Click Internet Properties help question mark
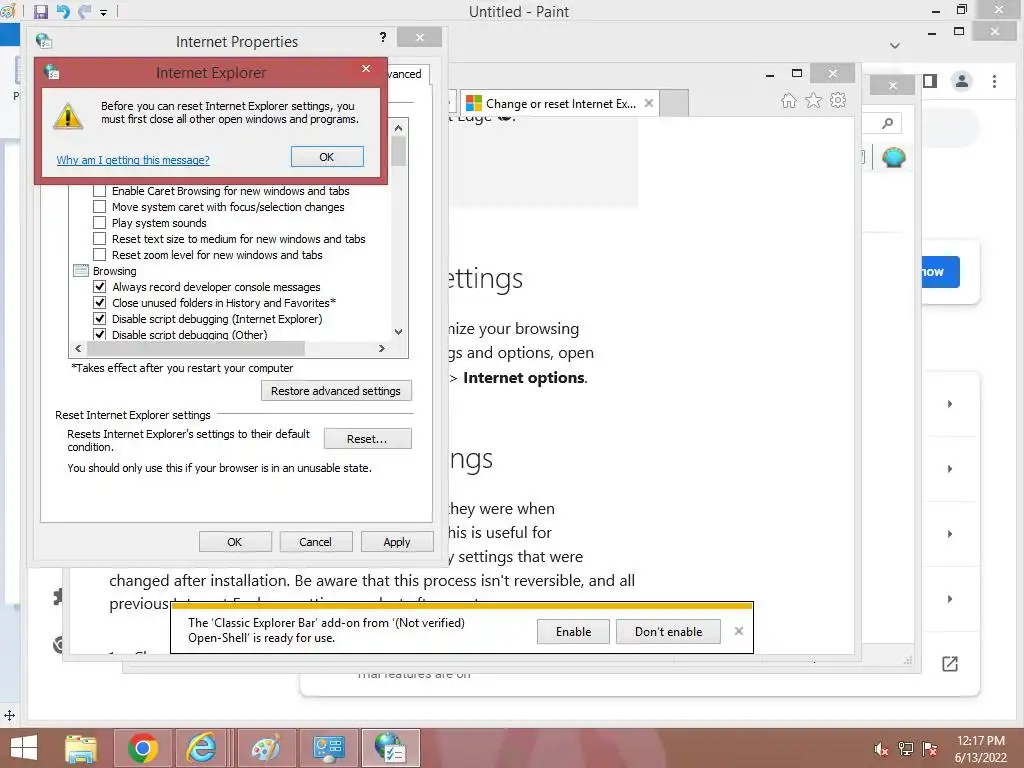The width and height of the screenshot is (1024, 768). [x=383, y=37]
